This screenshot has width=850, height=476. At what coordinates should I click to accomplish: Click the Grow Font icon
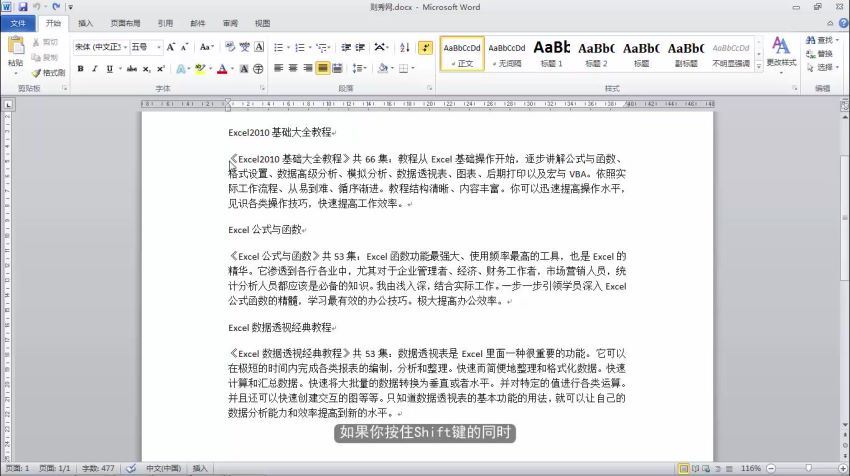[x=171, y=47]
